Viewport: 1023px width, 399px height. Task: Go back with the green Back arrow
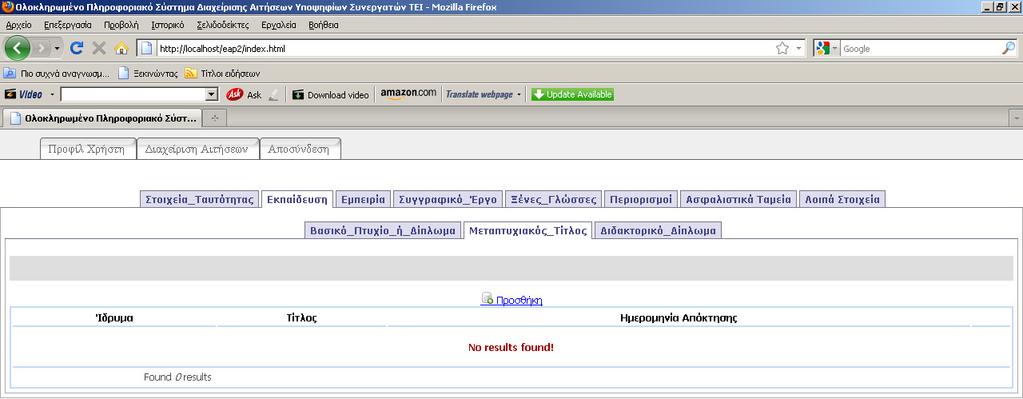click(18, 48)
